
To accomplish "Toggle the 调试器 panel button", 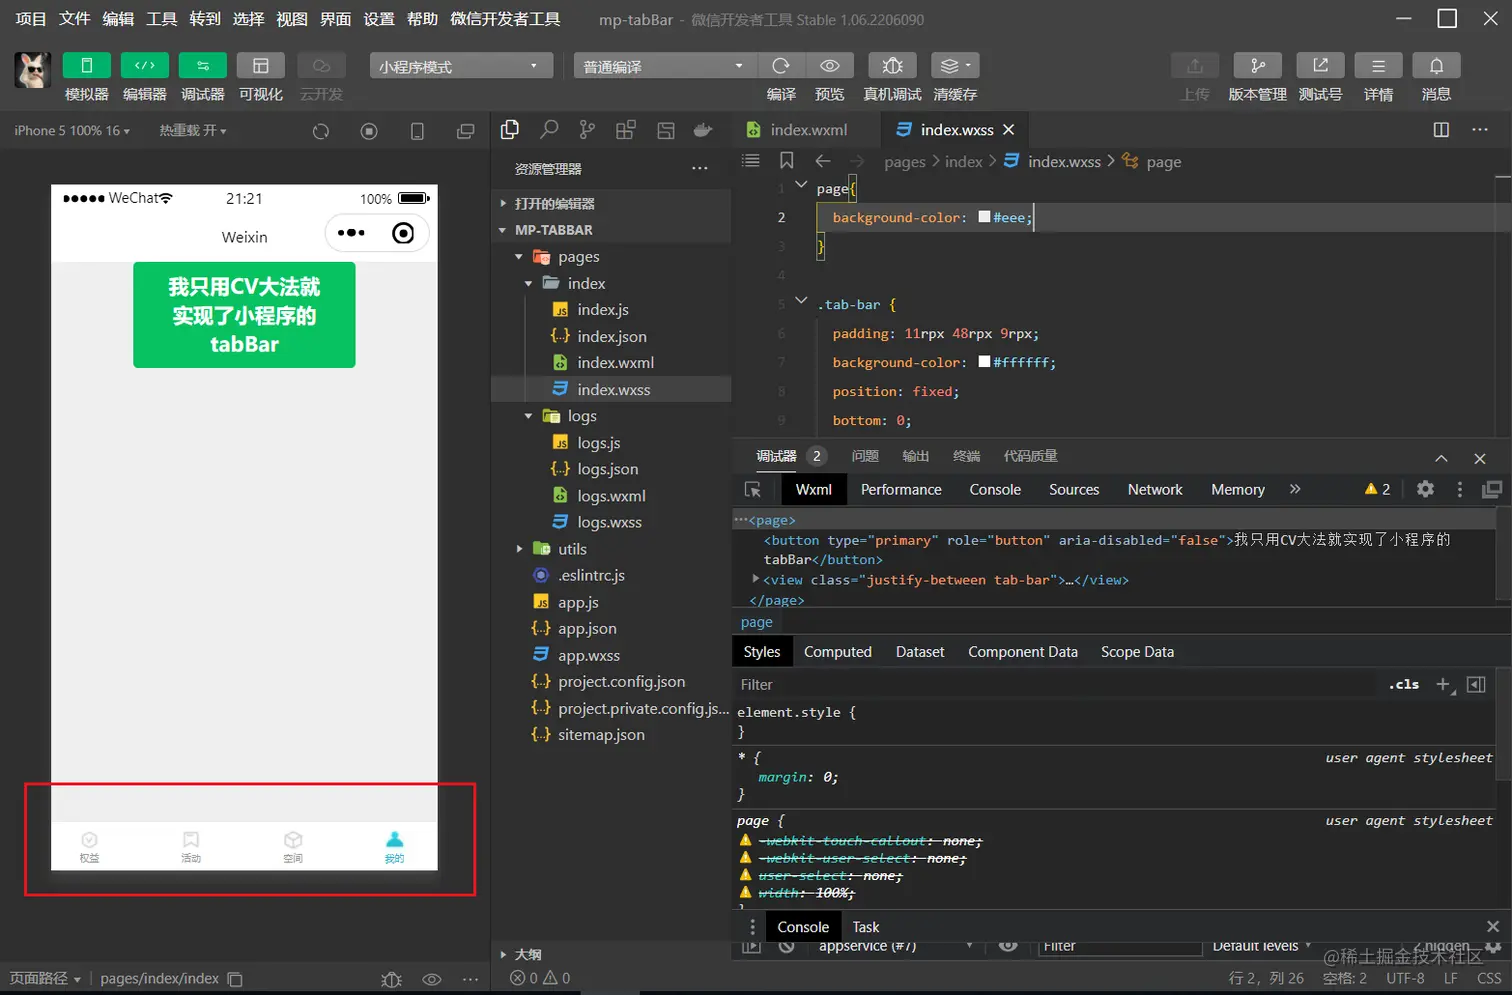I will point(203,66).
